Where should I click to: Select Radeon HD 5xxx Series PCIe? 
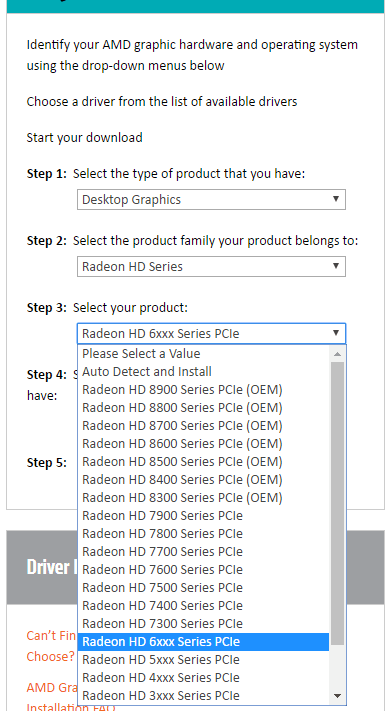tap(204, 659)
